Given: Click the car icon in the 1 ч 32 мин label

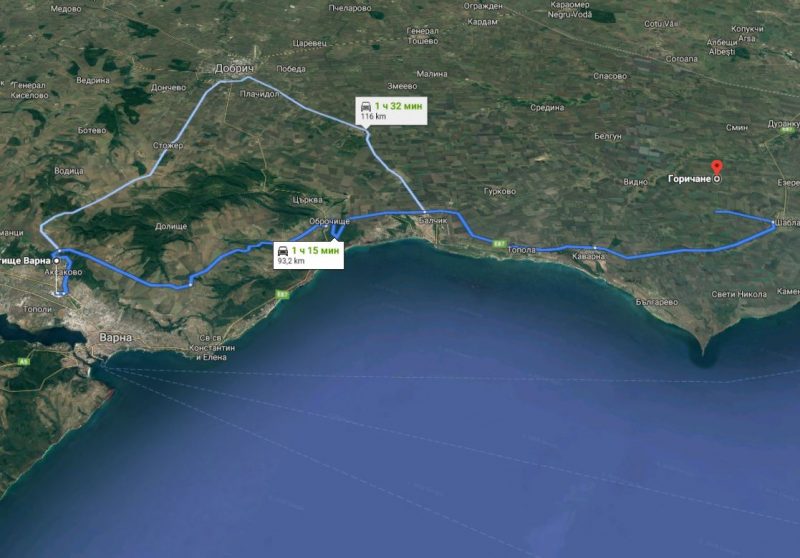Looking at the screenshot, I should tap(366, 106).
